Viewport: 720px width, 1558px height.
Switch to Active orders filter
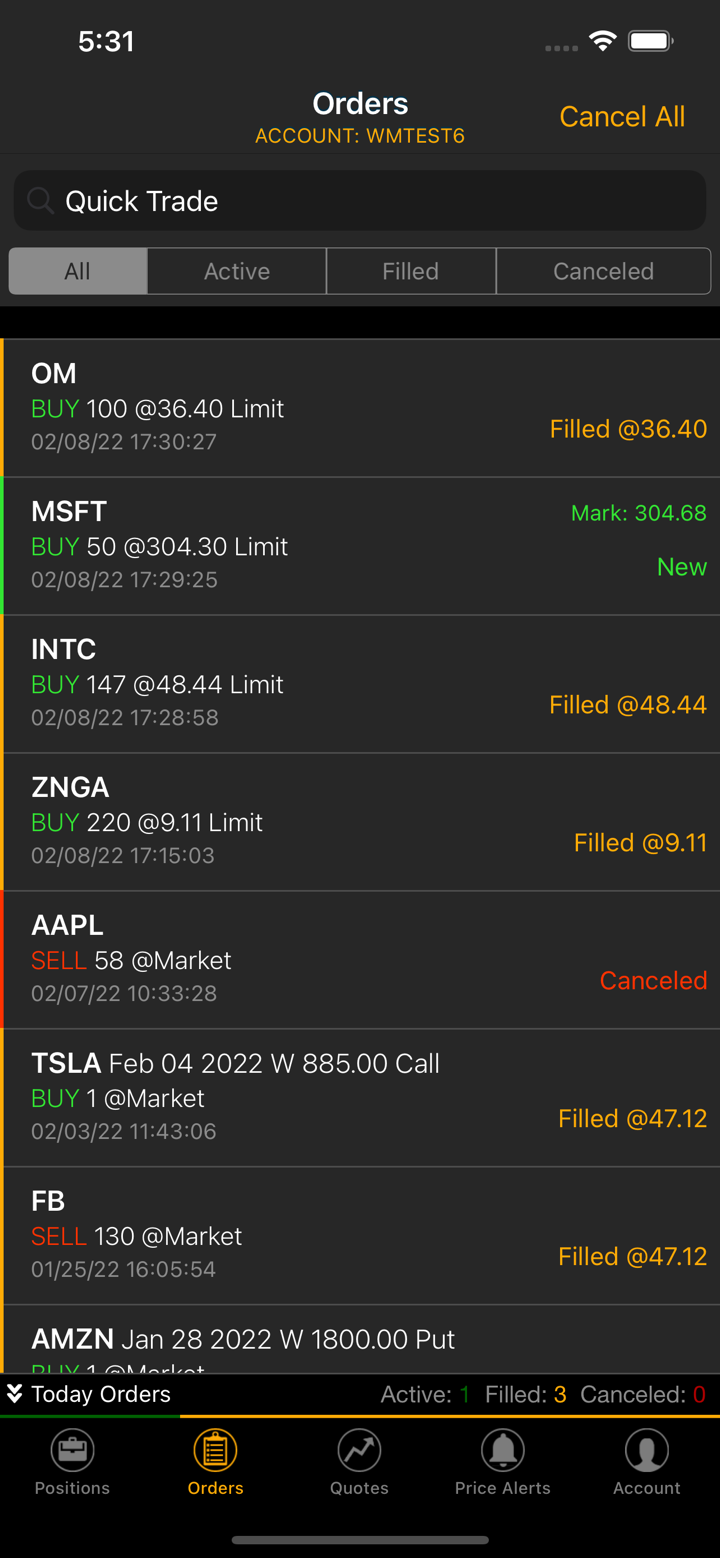pos(237,271)
